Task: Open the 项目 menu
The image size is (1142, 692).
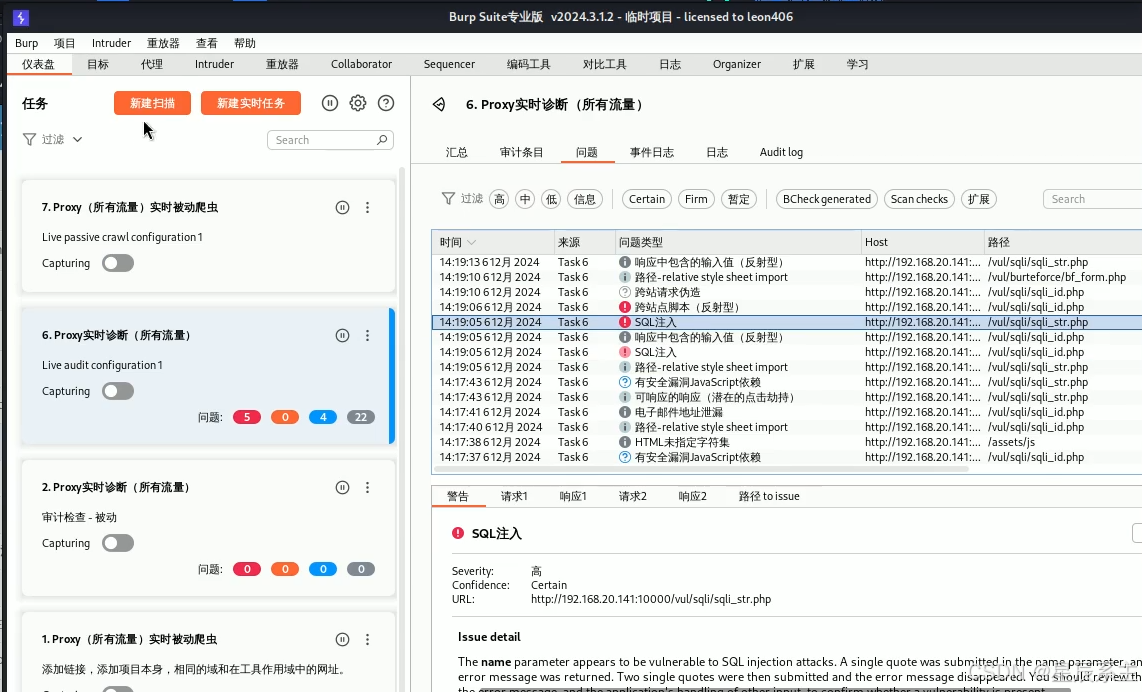Action: pyautogui.click(x=64, y=43)
